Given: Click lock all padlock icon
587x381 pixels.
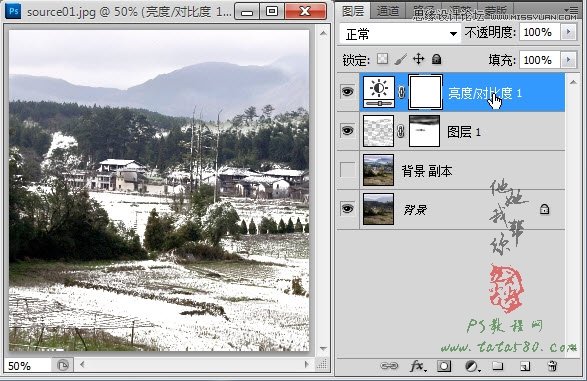Looking at the screenshot, I should (x=436, y=59).
